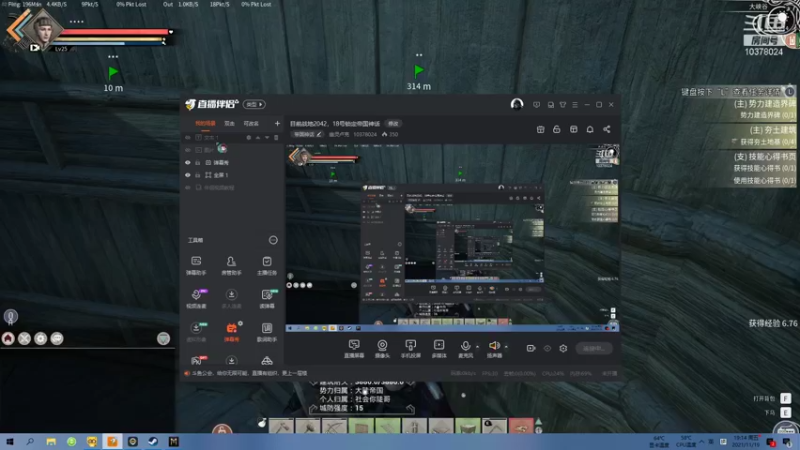This screenshot has width=800, height=450.
Task: Move selected source down with arrow
Action: point(267,138)
